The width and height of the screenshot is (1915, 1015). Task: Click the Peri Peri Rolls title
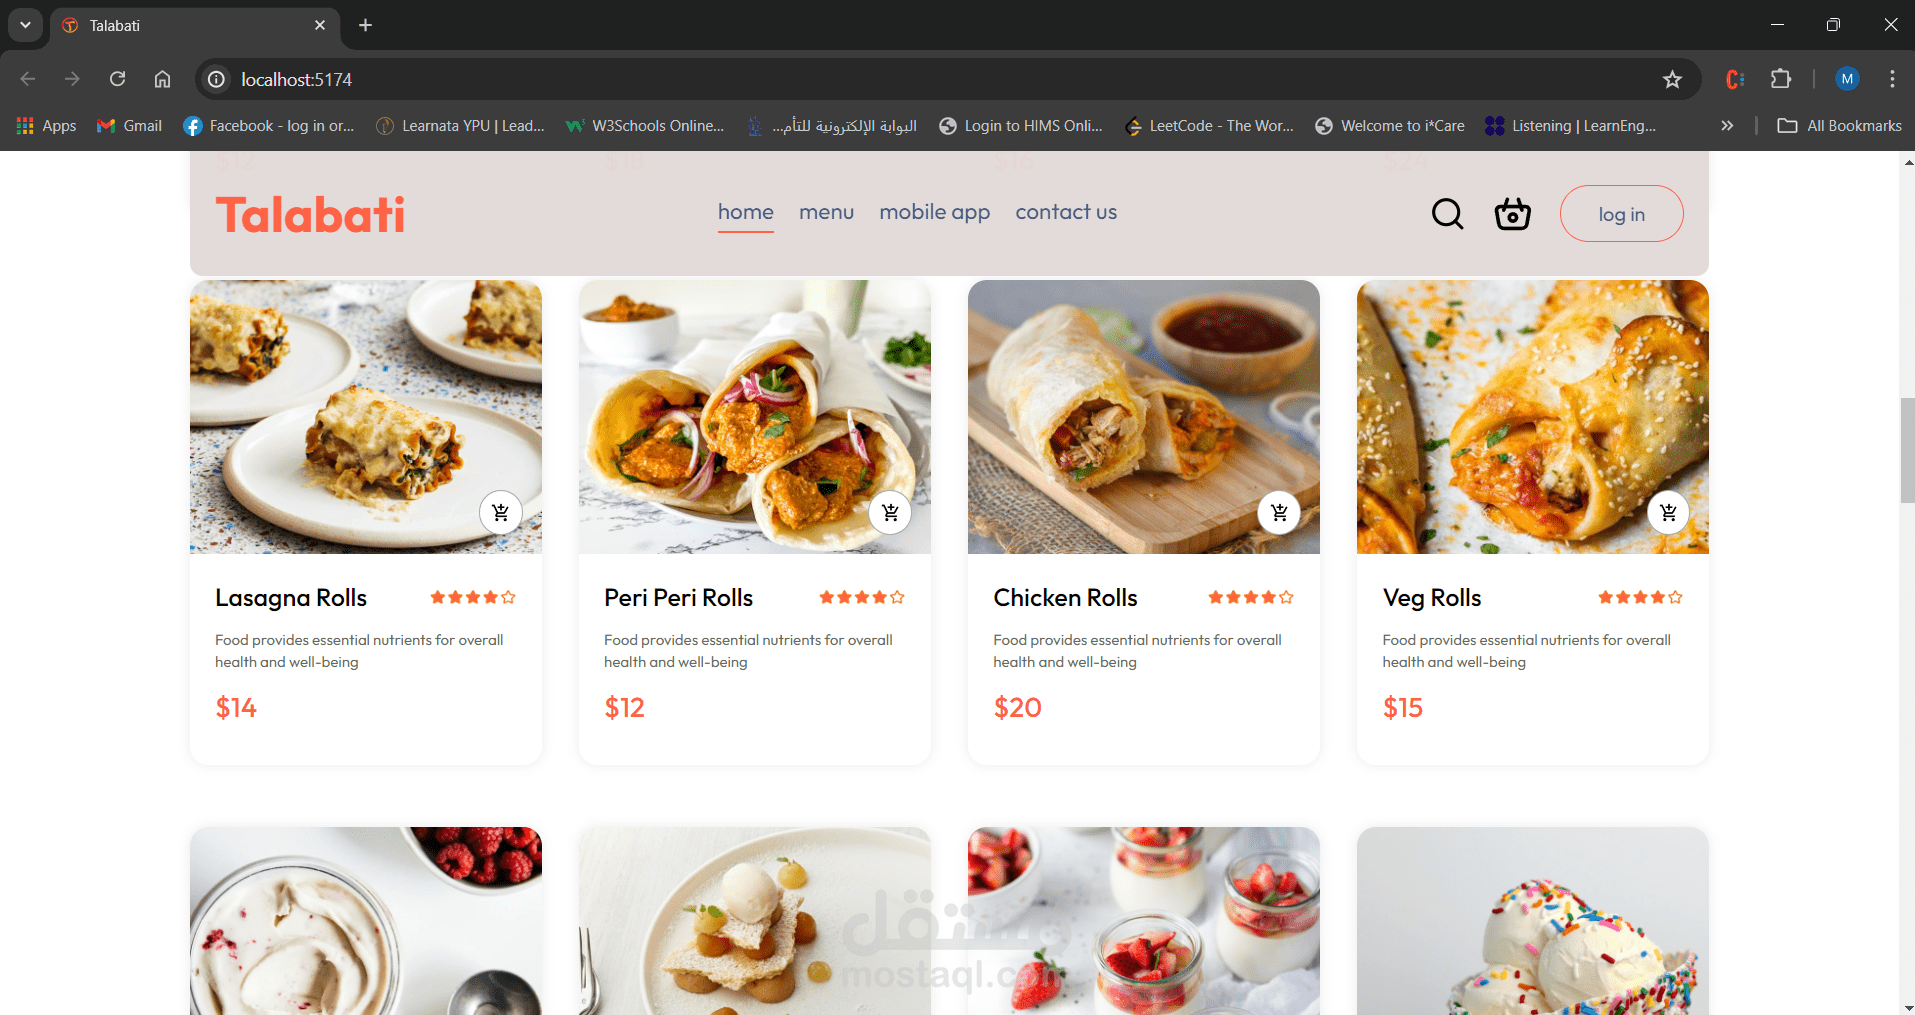click(679, 598)
